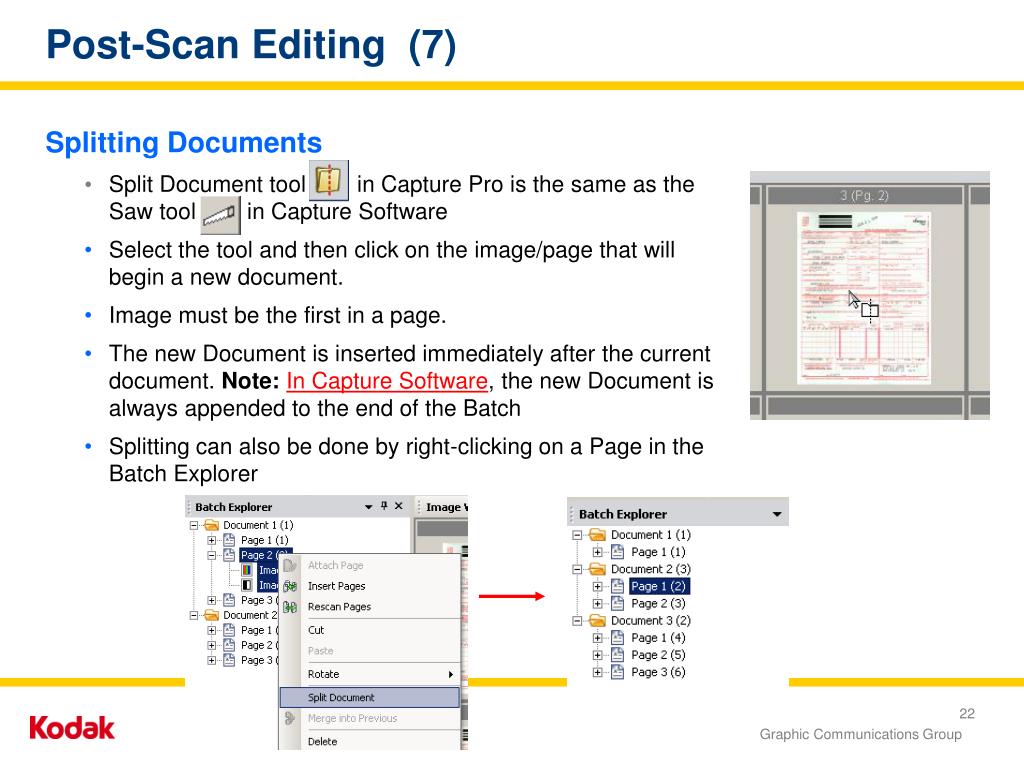The width and height of the screenshot is (1024, 768).
Task: Open the dropdown arrow of Batch Explorer beside Image Viewer
Action: 368,507
